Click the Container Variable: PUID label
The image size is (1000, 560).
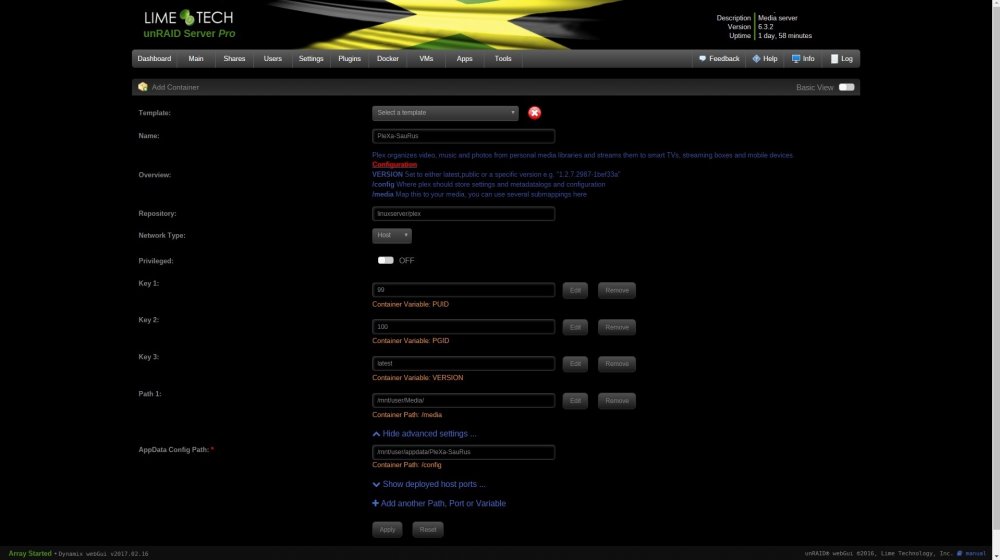click(411, 304)
